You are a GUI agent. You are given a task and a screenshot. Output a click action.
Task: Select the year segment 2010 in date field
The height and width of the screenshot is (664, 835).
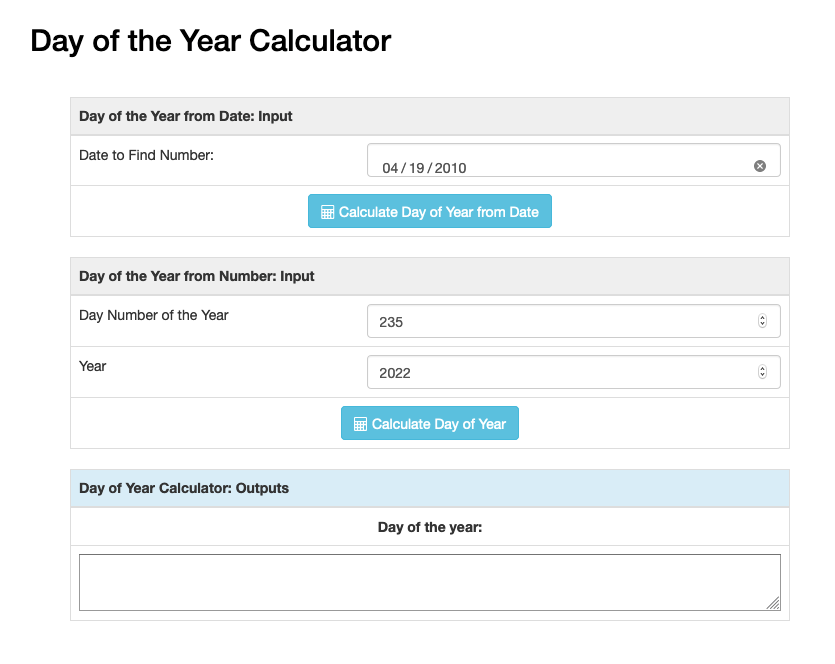click(451, 168)
